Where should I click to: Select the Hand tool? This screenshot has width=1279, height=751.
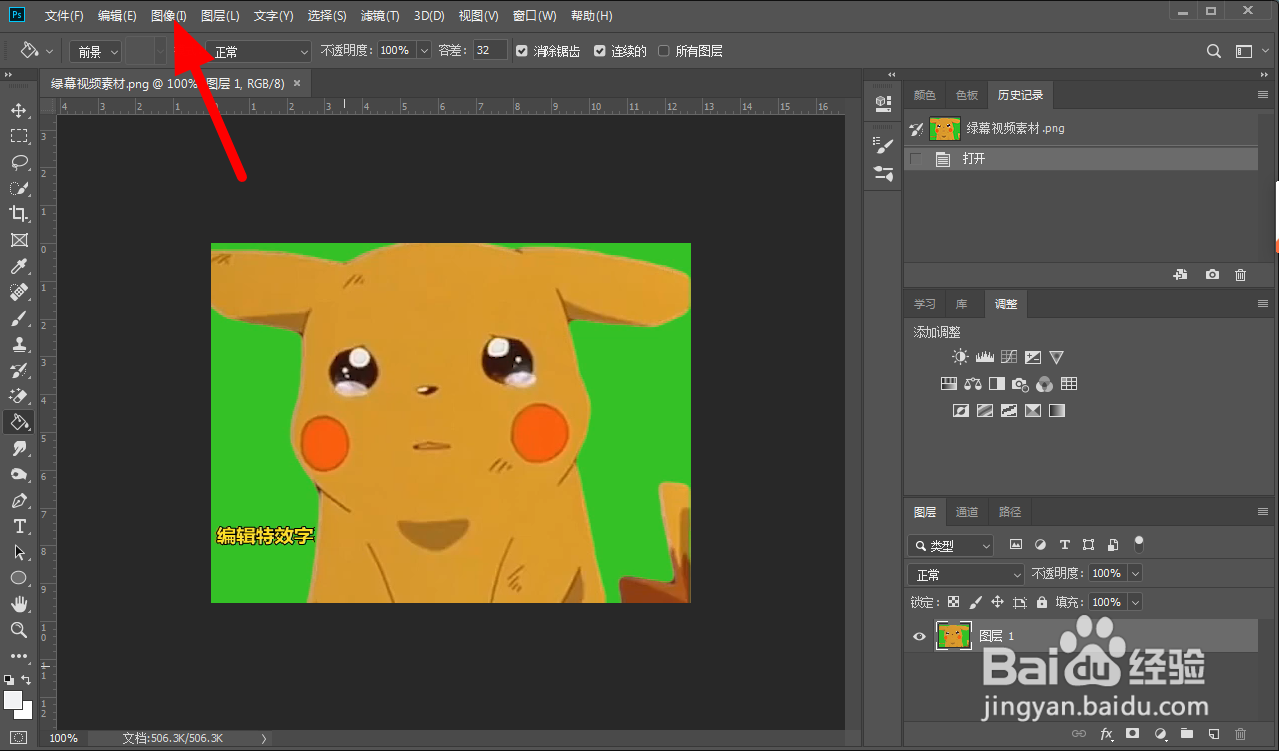pos(19,604)
